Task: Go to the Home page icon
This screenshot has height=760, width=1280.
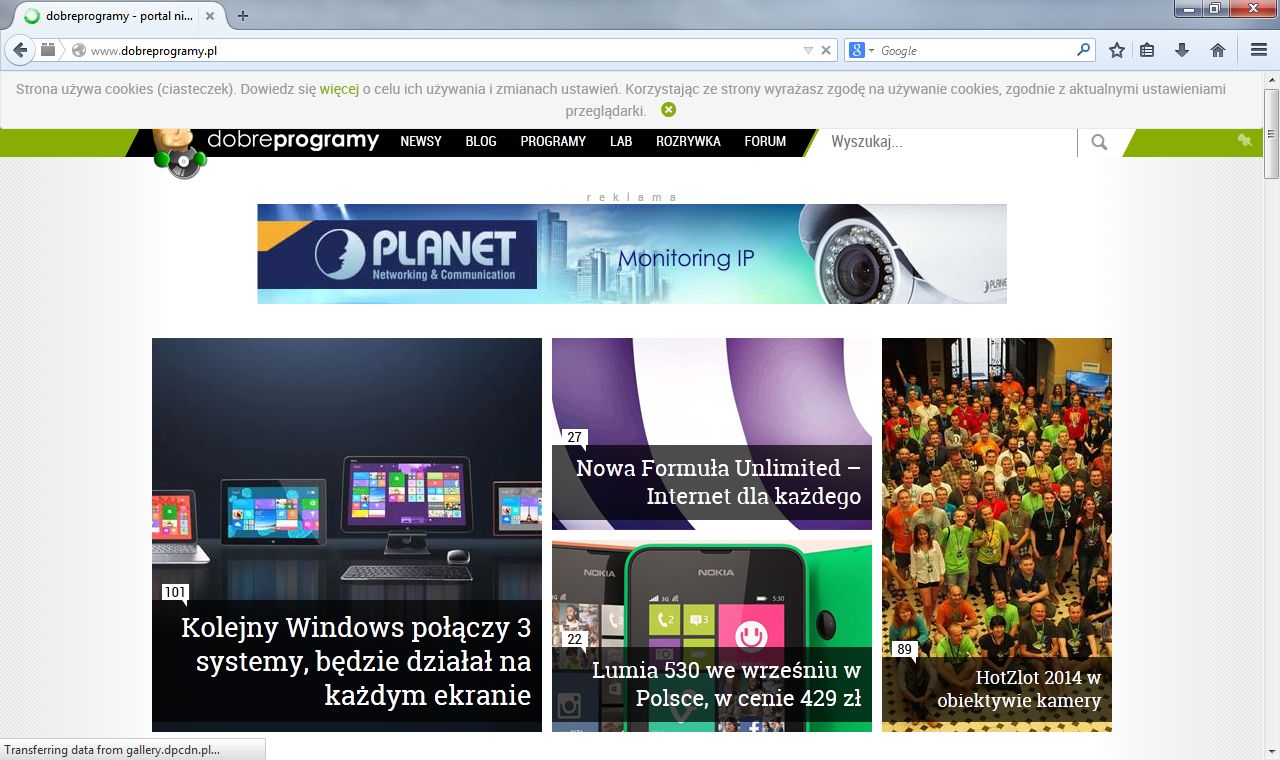Action: coord(1218,50)
